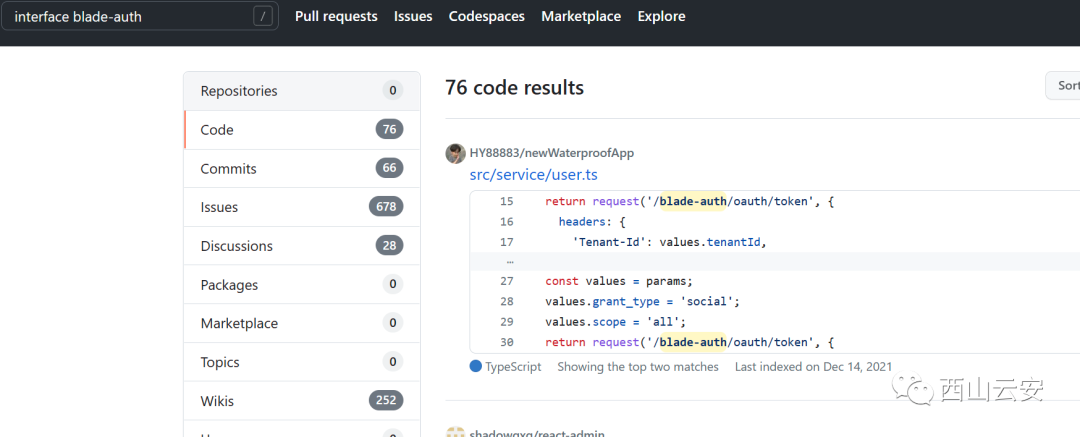View Wikis search results
Screen dimensions: 1080x437
coord(217,401)
